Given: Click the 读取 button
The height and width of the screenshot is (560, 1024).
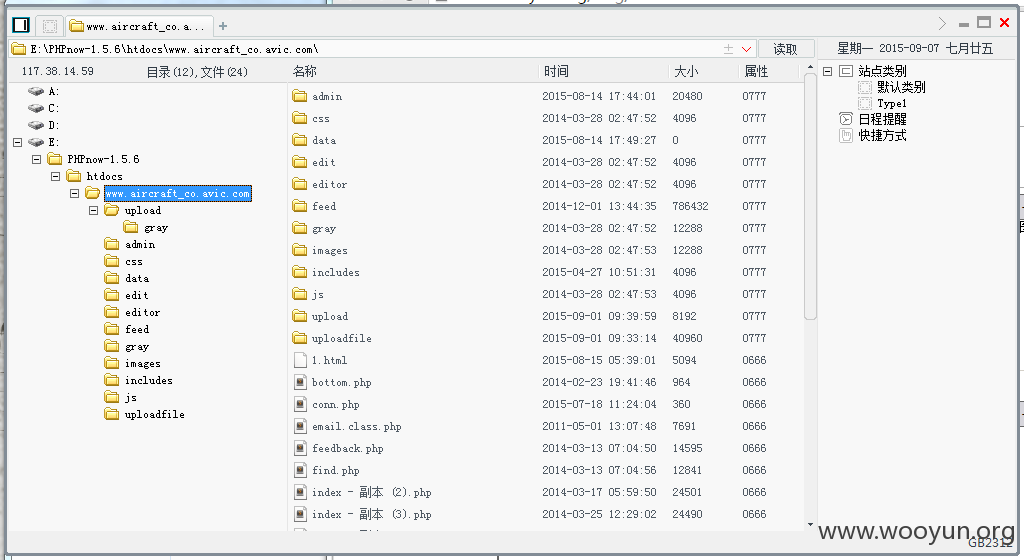Looking at the screenshot, I should (785, 49).
